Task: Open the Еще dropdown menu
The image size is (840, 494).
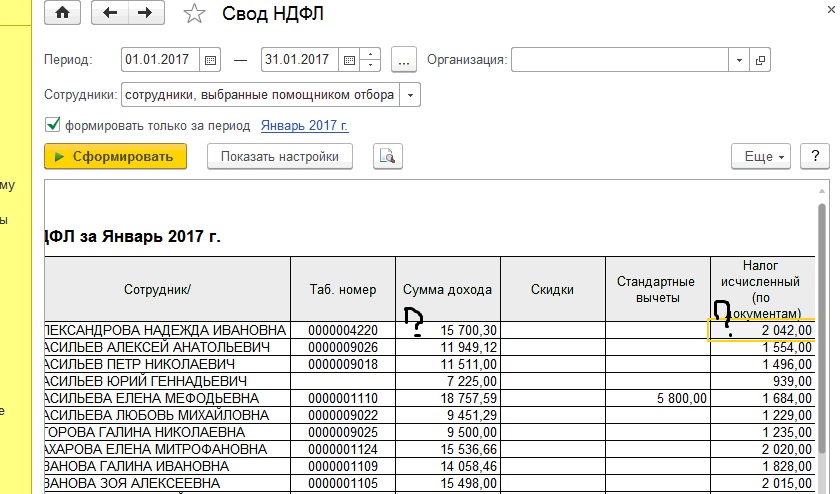Action: coord(761,157)
